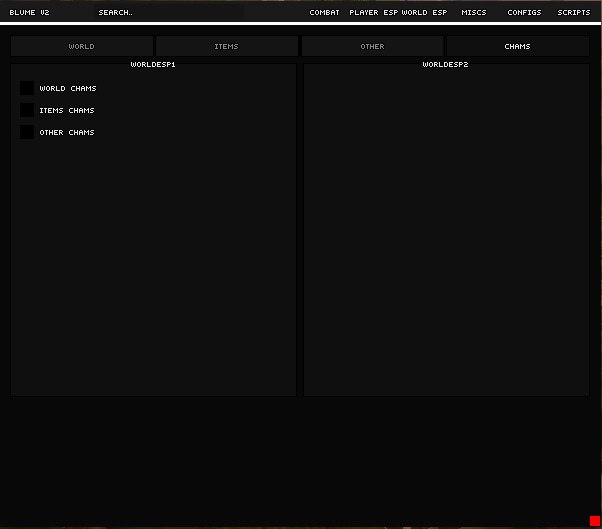Viewport: 602px width, 529px height.
Task: Select World ESP in top navigation
Action: point(425,13)
